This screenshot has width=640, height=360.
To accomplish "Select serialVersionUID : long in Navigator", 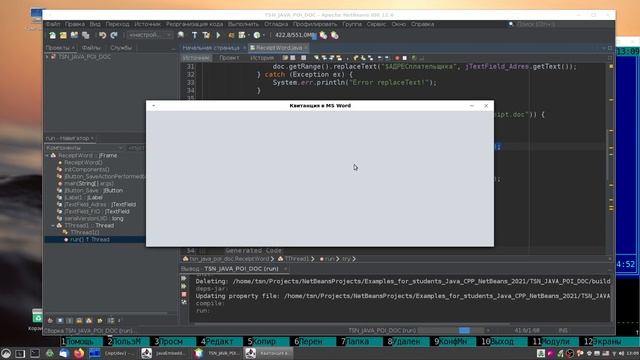I will [93, 218].
